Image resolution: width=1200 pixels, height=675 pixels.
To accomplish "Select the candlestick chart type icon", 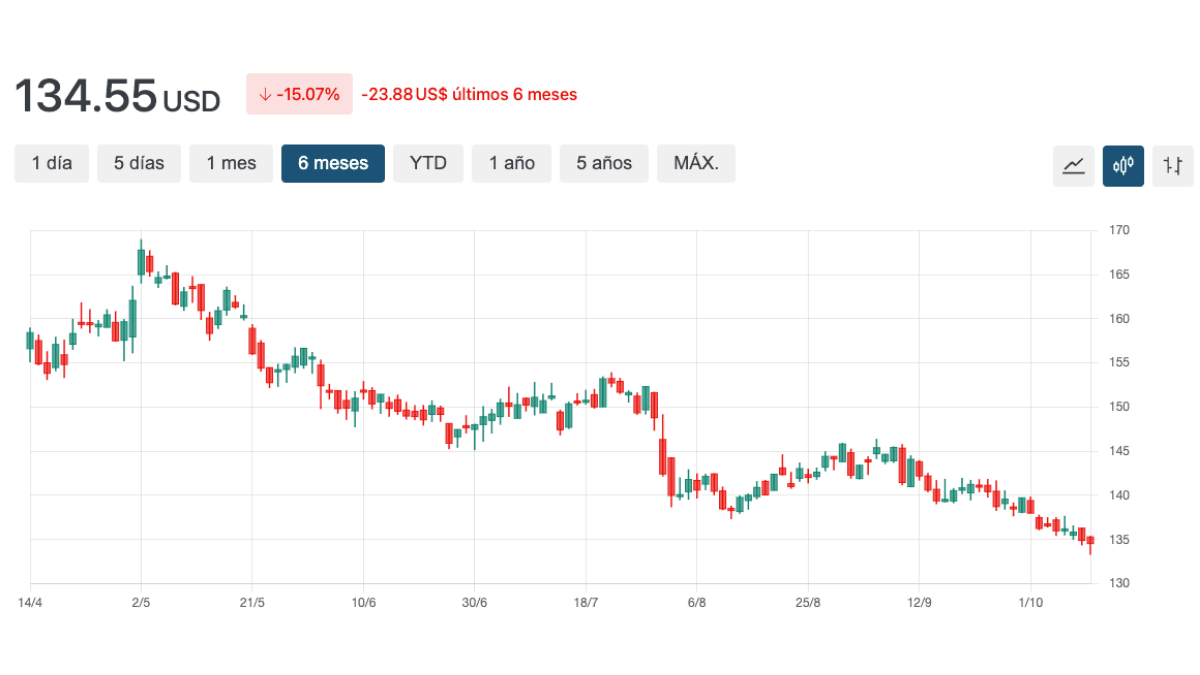I will pyautogui.click(x=1123, y=165).
